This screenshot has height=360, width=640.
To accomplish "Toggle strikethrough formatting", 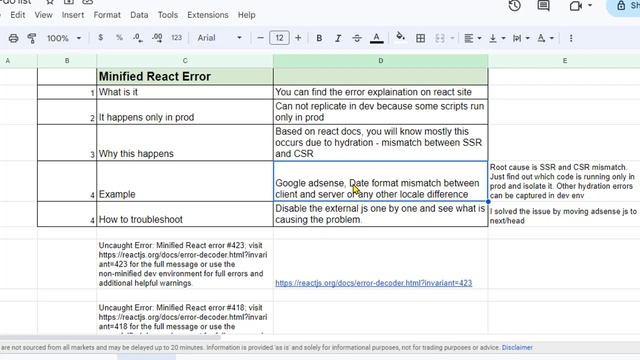I will tap(357, 38).
